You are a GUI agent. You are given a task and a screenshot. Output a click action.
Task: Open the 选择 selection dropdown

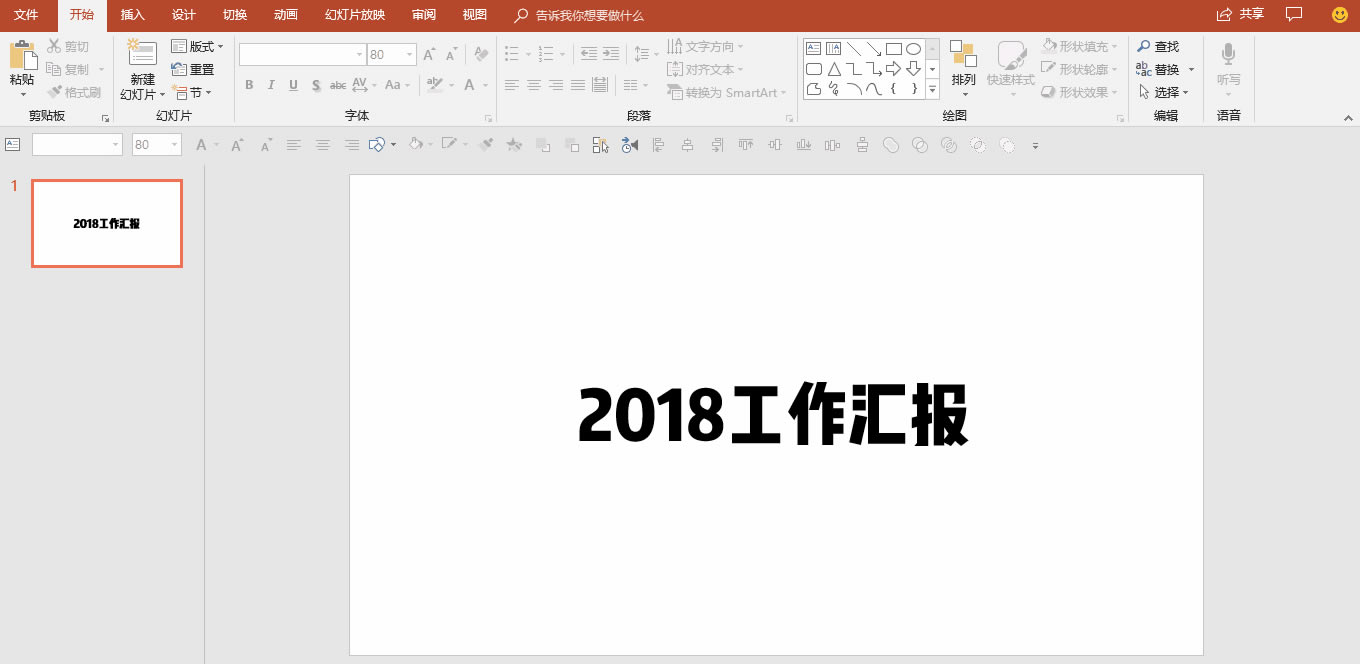click(1165, 91)
